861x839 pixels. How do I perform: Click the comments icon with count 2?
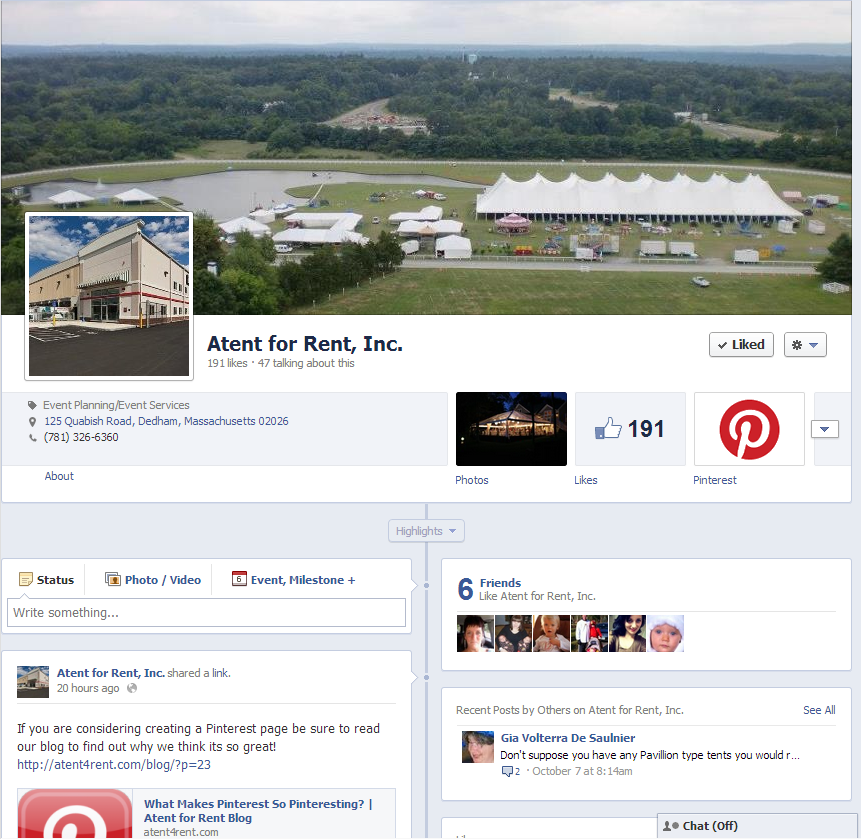(x=511, y=771)
